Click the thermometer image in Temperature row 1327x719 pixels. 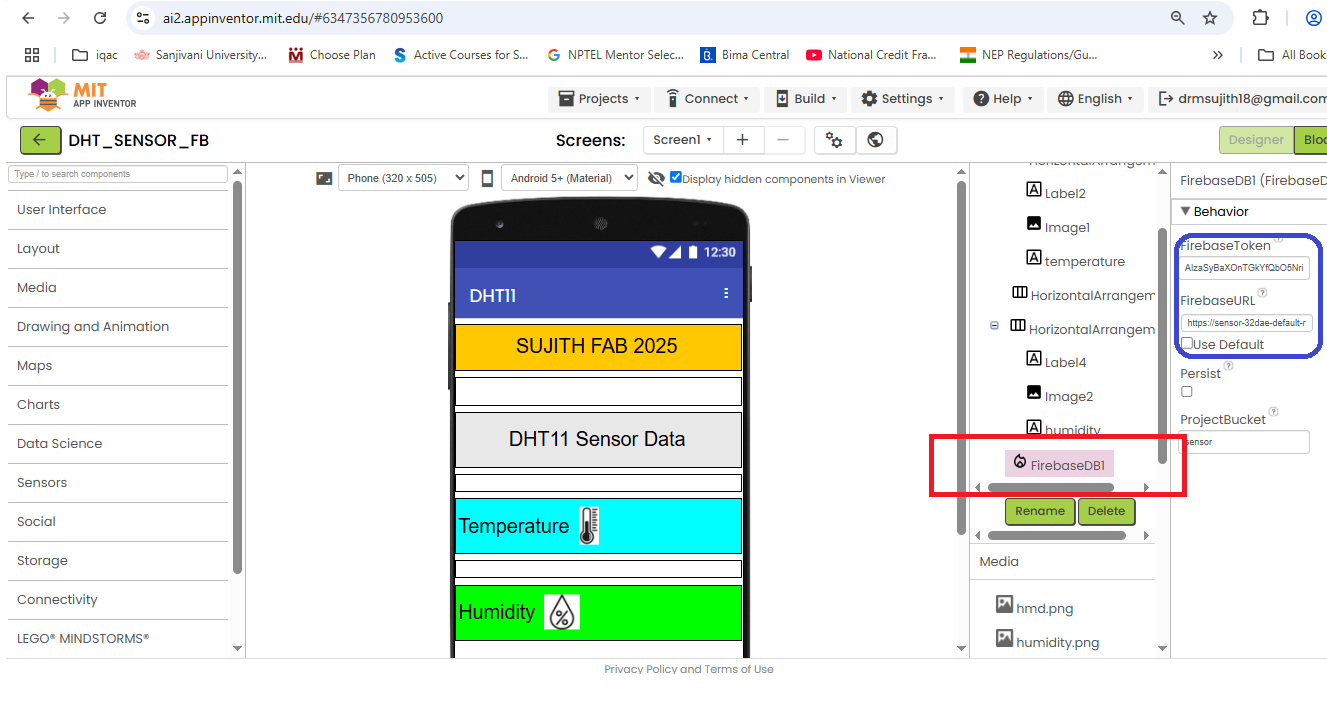[x=589, y=526]
